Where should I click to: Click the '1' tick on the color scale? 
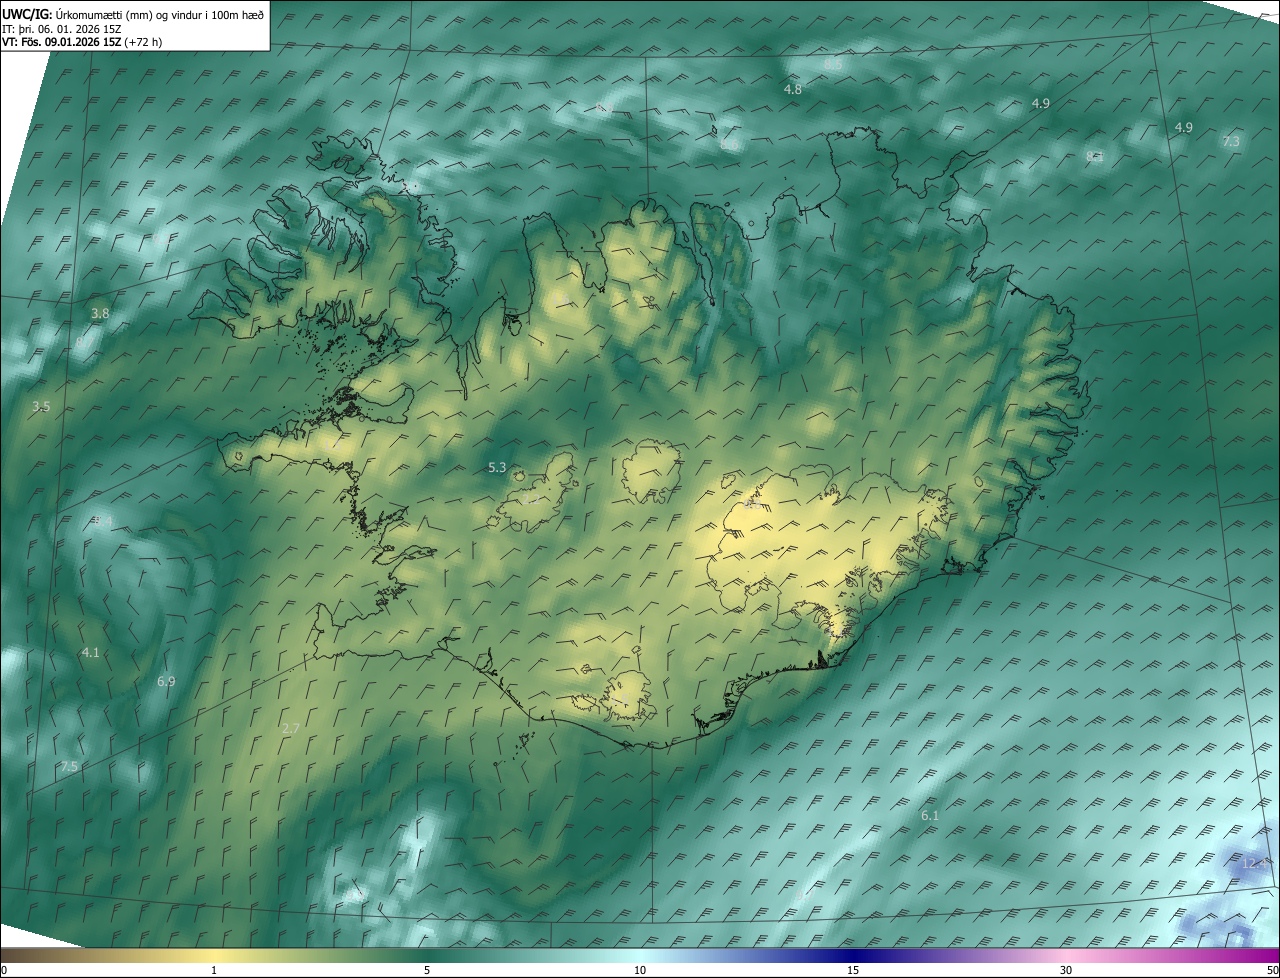(214, 970)
